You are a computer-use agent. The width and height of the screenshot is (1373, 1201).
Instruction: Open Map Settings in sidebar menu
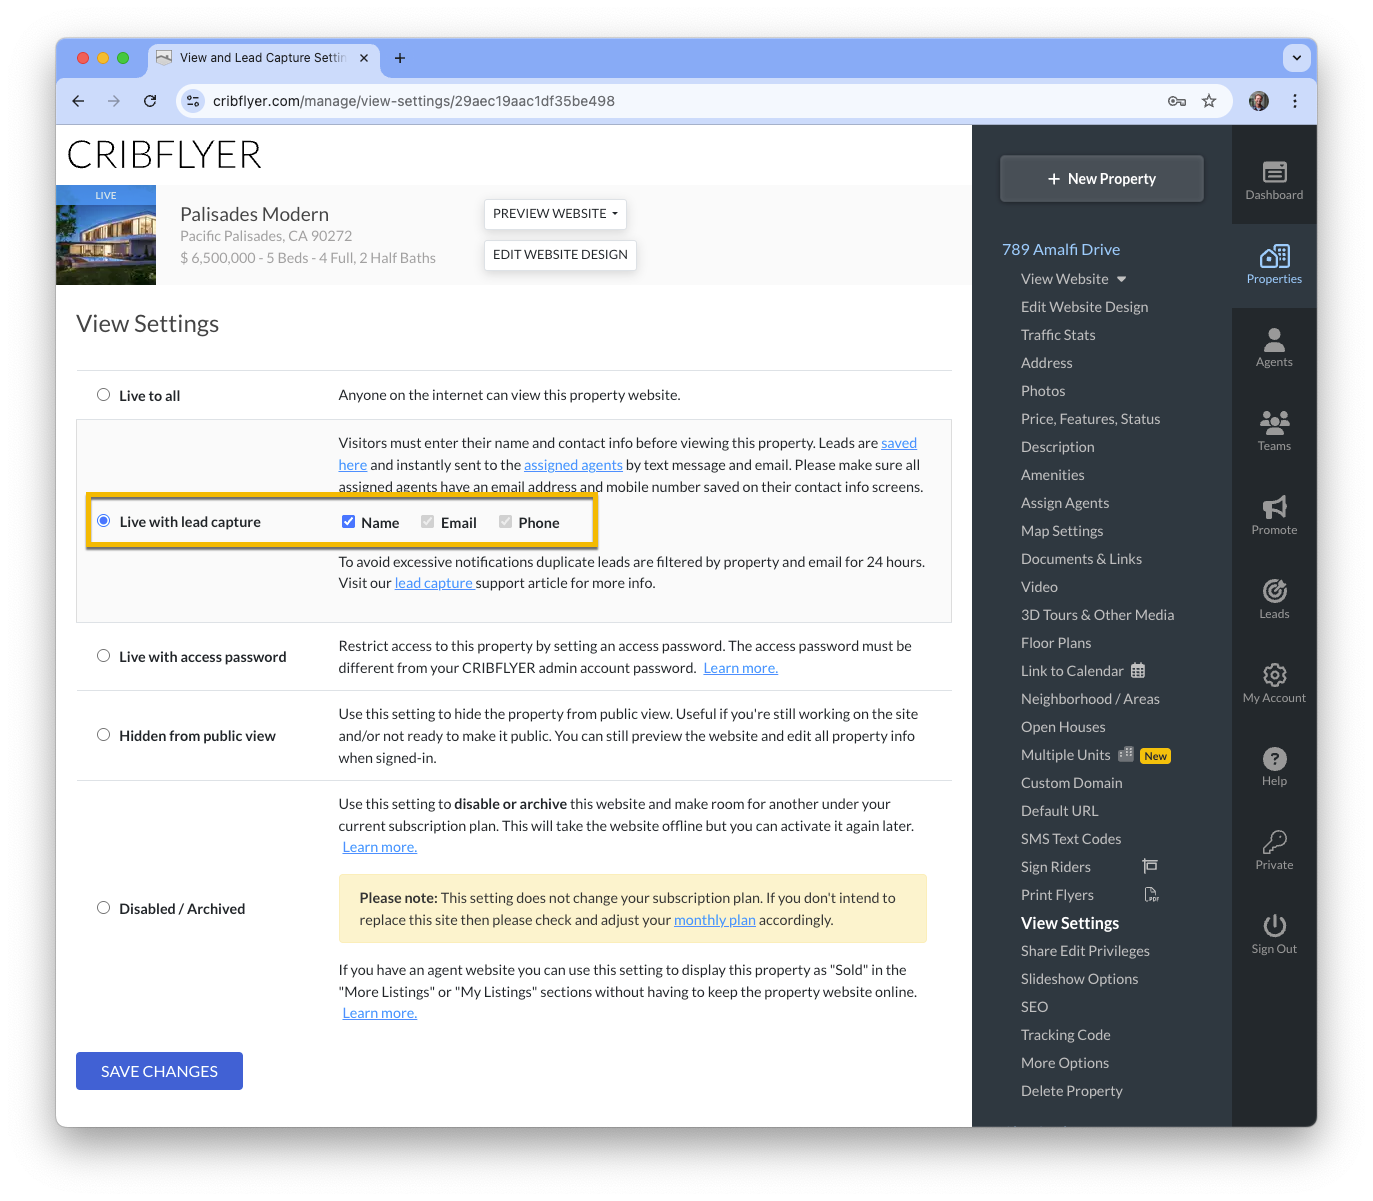pos(1062,531)
